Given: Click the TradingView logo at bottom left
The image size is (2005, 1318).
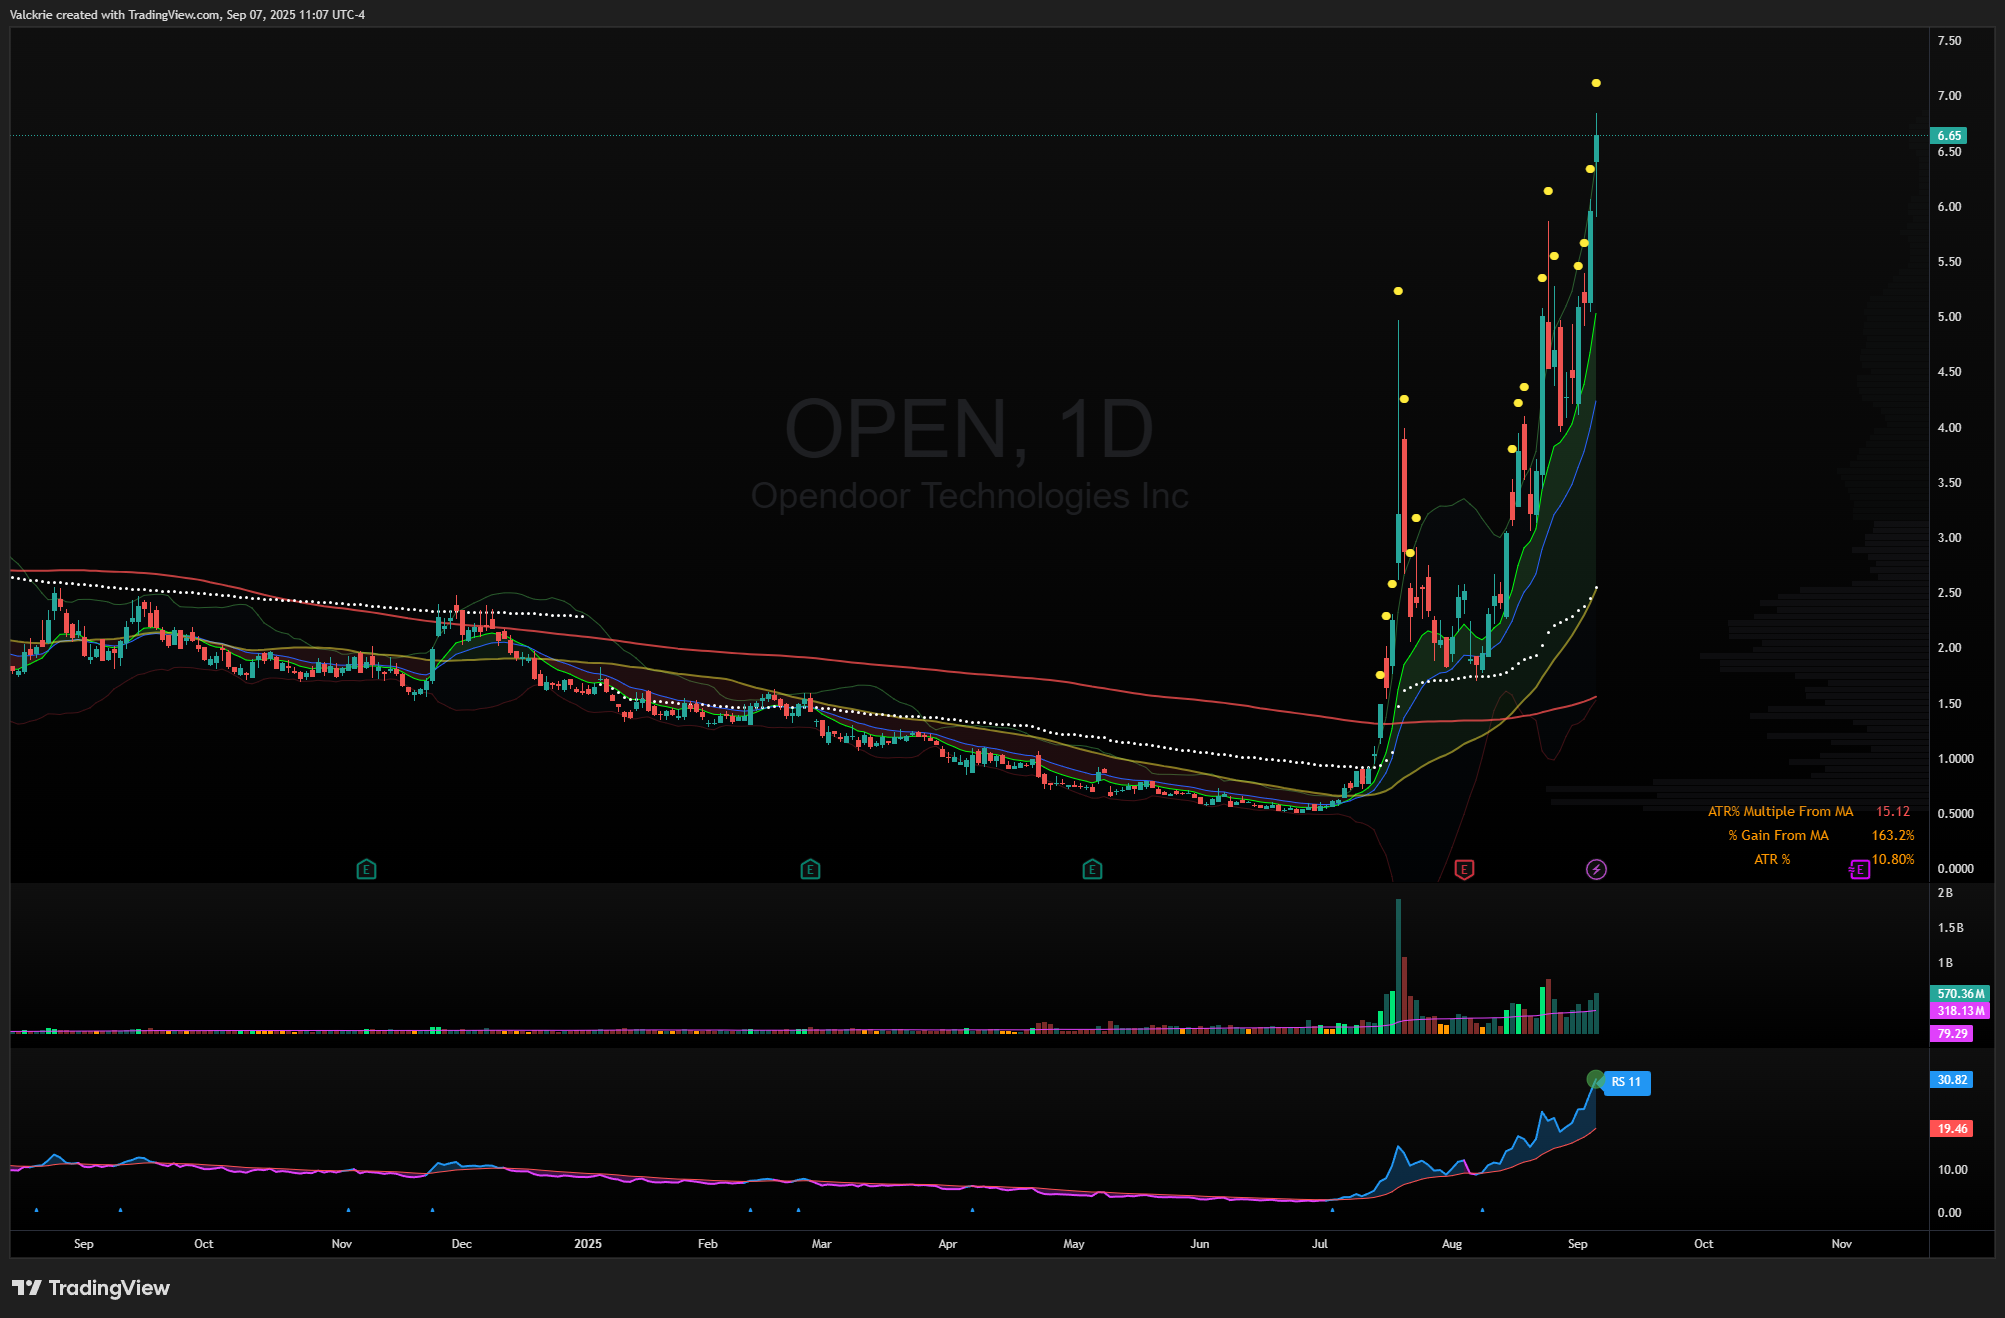Looking at the screenshot, I should [91, 1288].
